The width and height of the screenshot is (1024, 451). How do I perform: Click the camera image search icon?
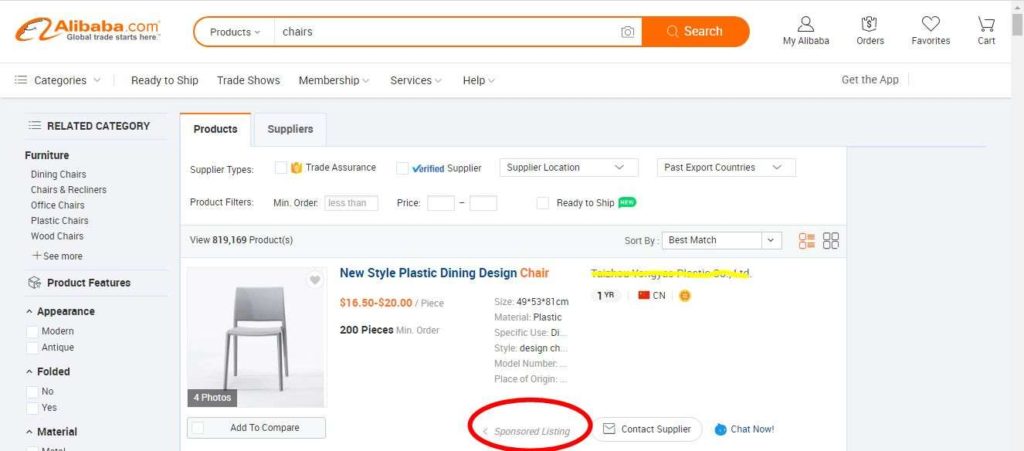(x=627, y=32)
